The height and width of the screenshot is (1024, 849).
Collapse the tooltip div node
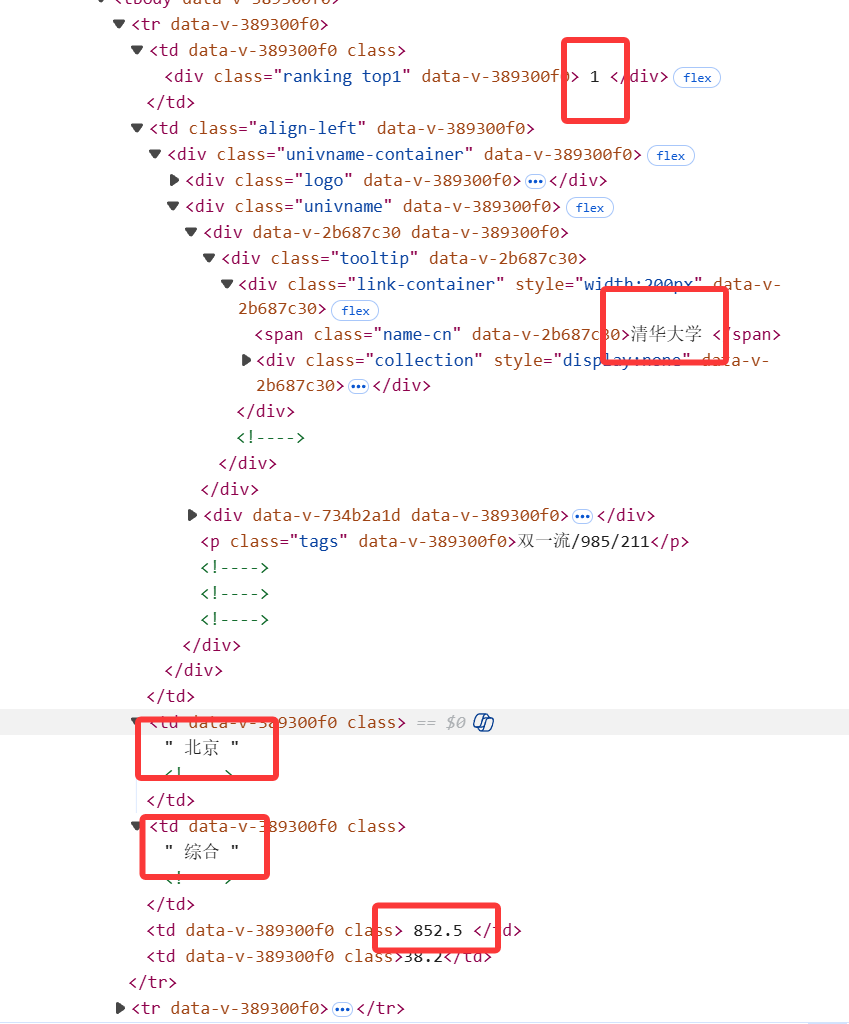[x=209, y=258]
